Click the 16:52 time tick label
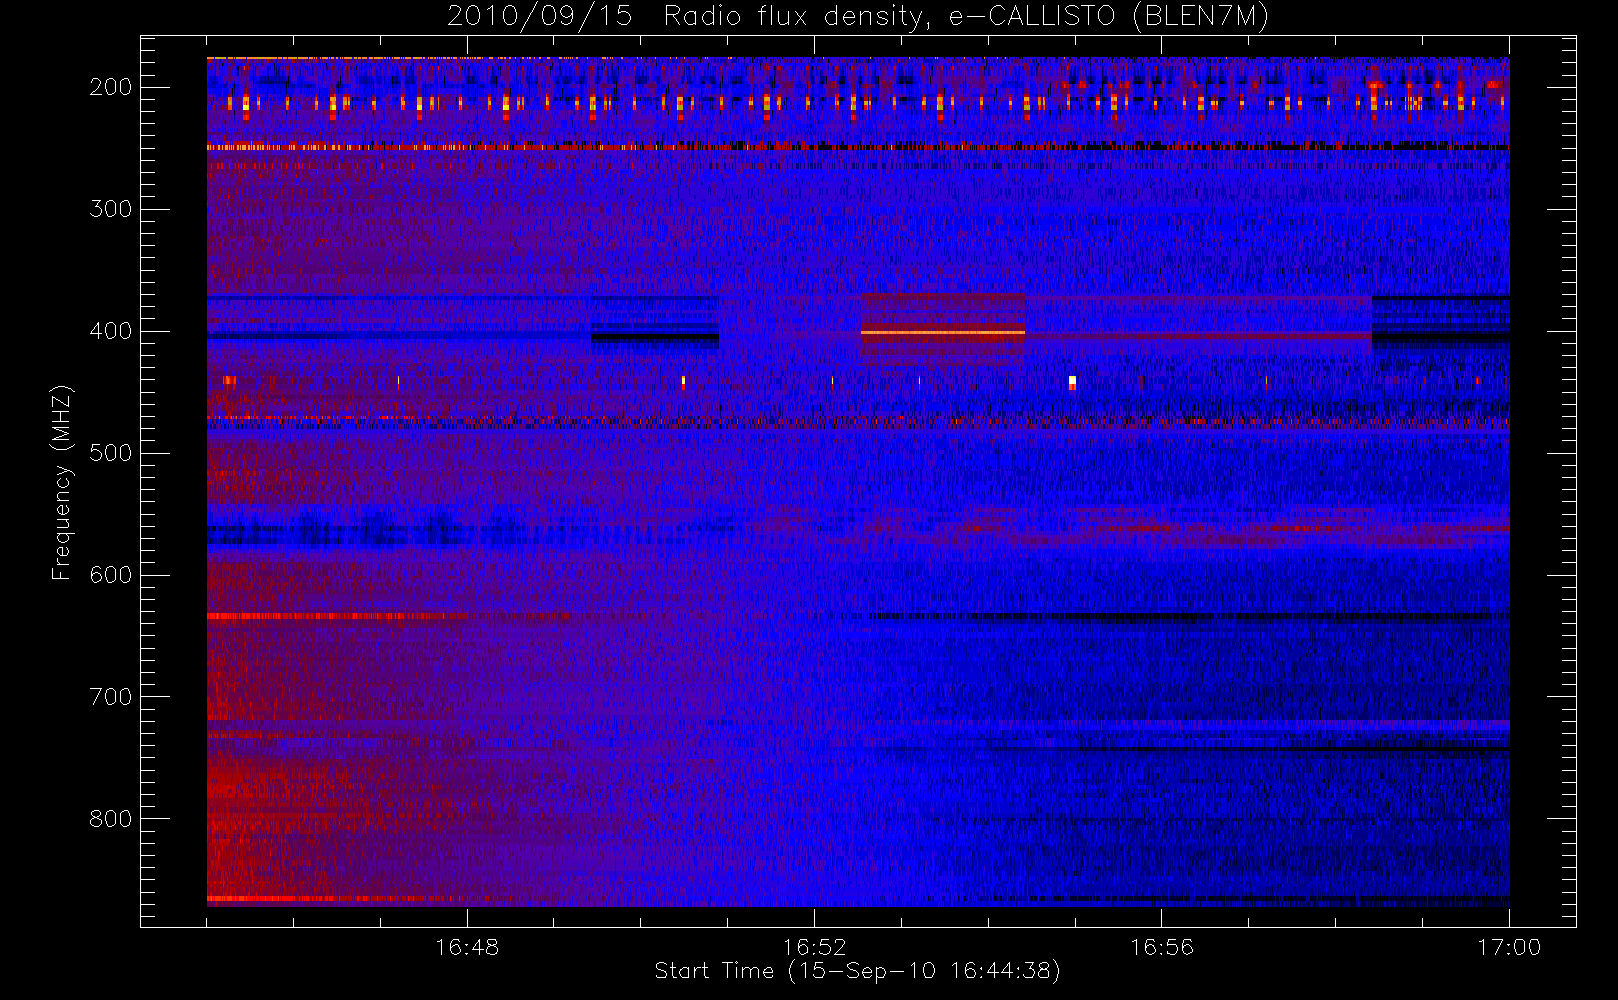This screenshot has width=1618, height=1000. (814, 947)
